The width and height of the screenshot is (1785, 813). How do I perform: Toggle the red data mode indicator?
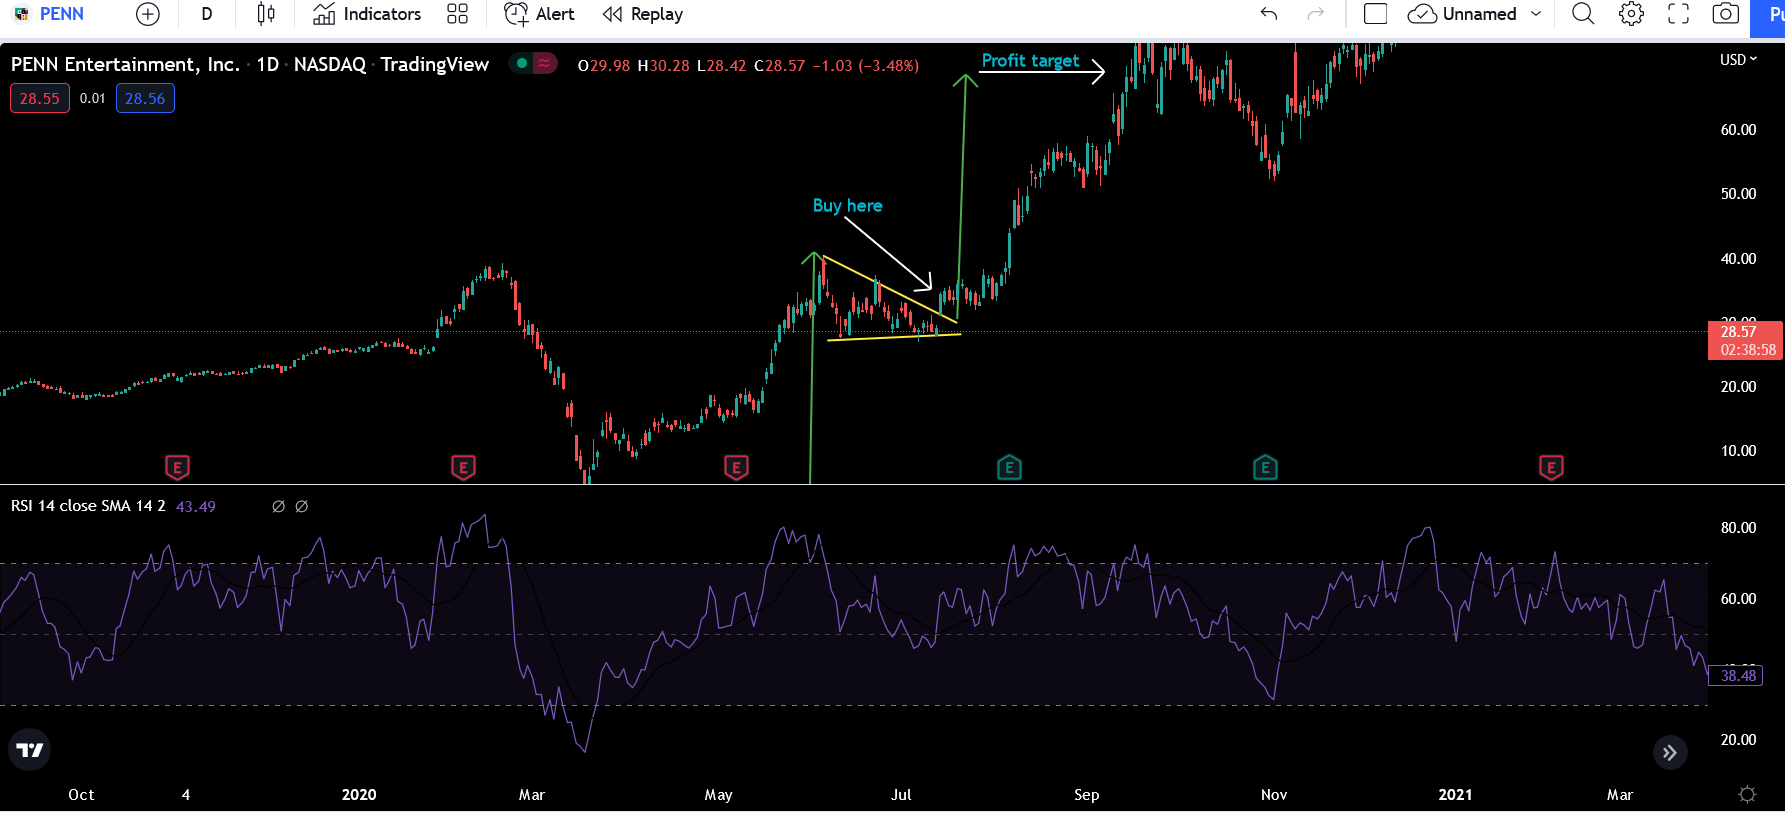544,64
